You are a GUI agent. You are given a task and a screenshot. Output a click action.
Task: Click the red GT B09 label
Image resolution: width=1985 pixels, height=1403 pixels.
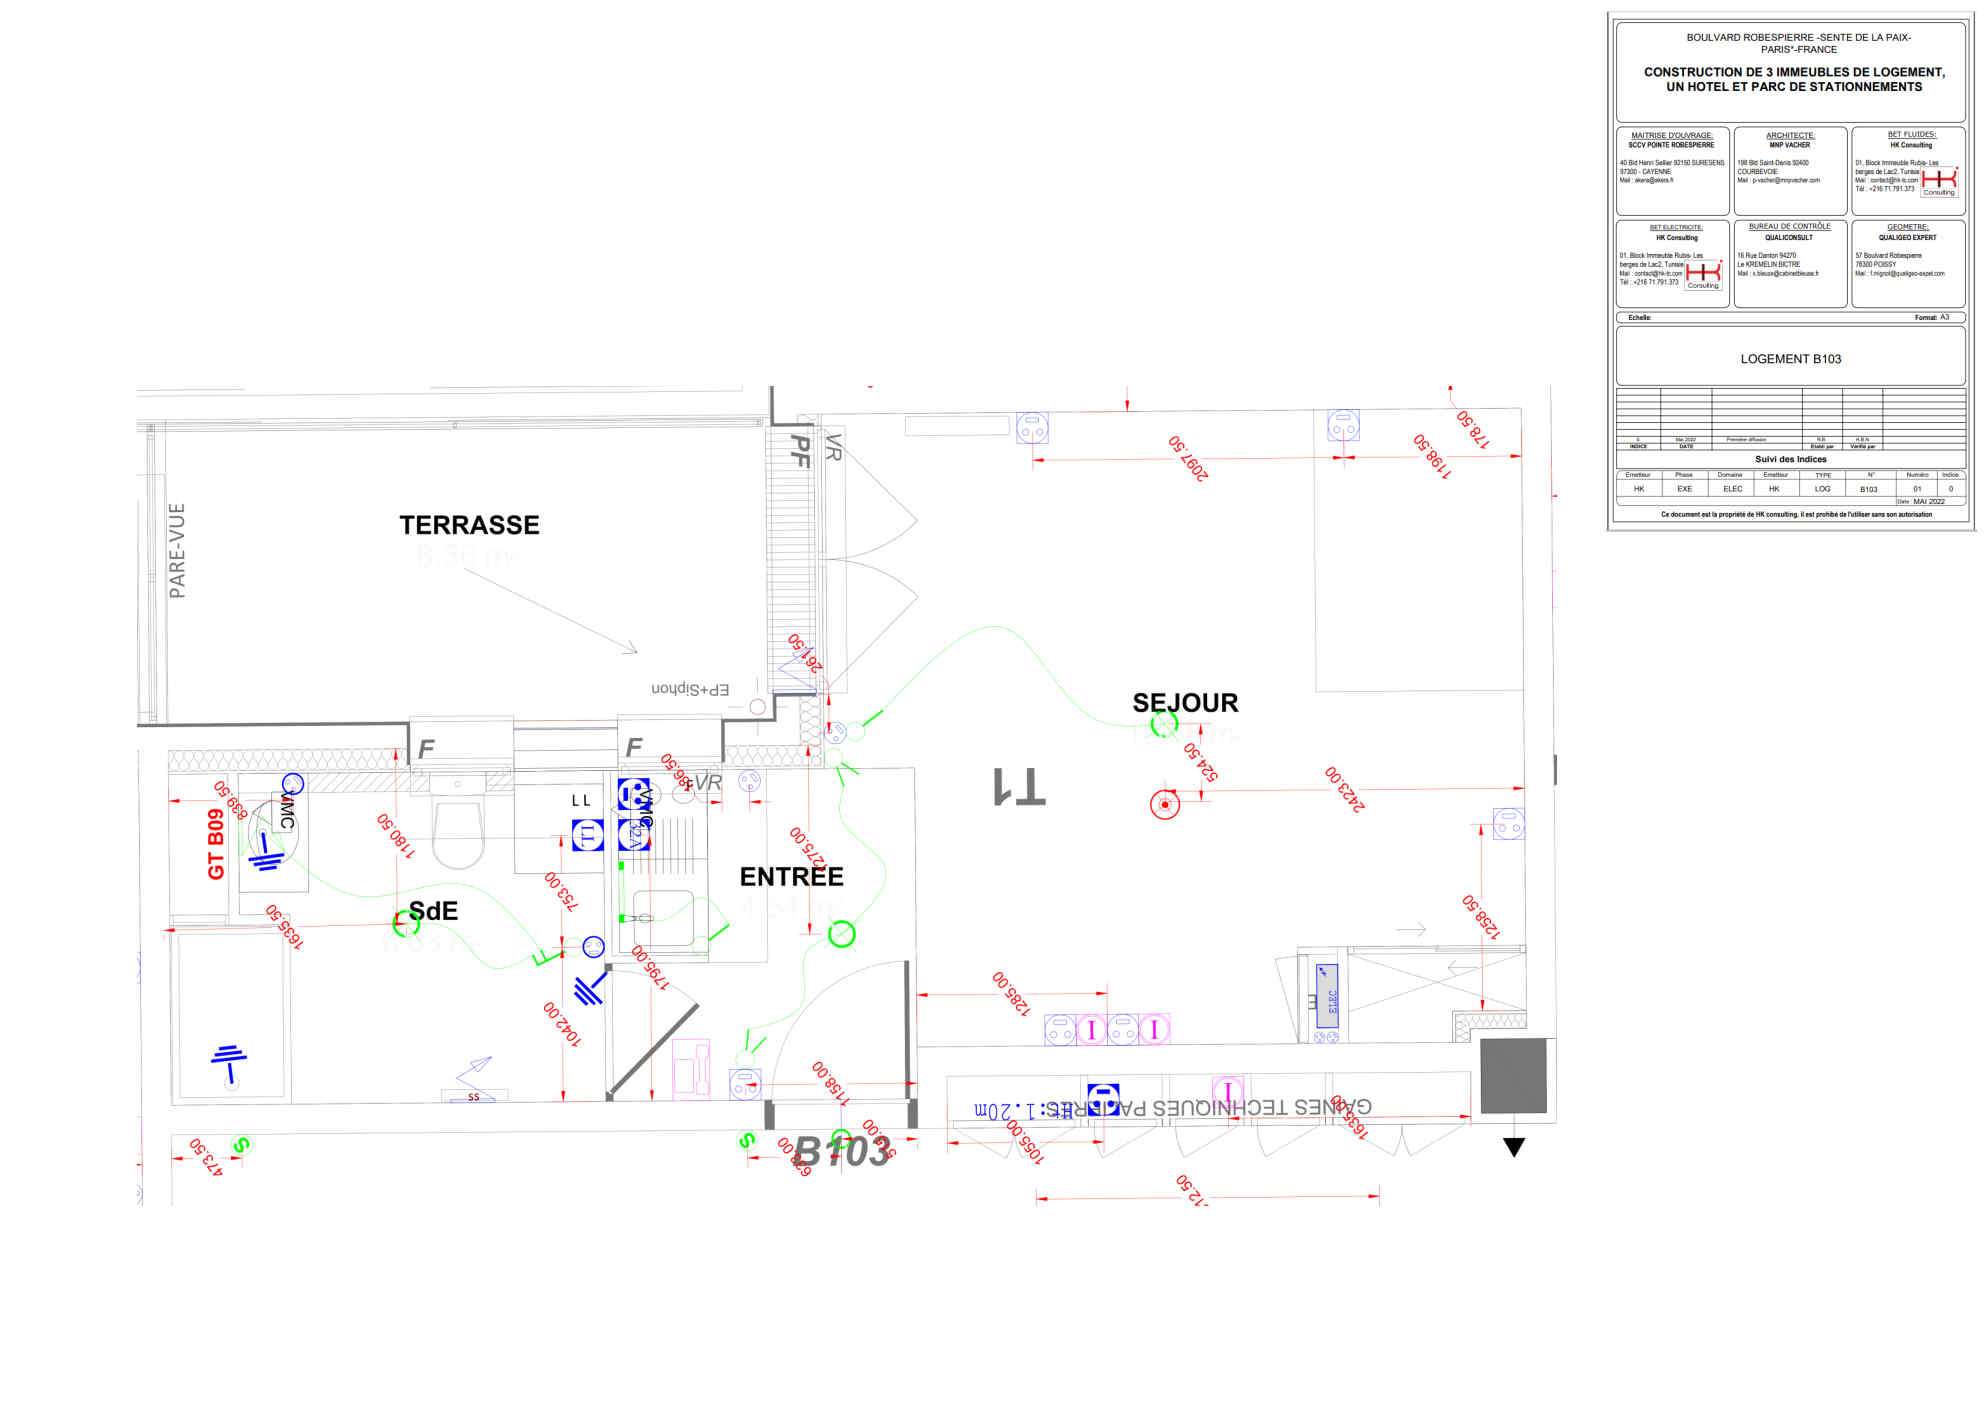[216, 844]
